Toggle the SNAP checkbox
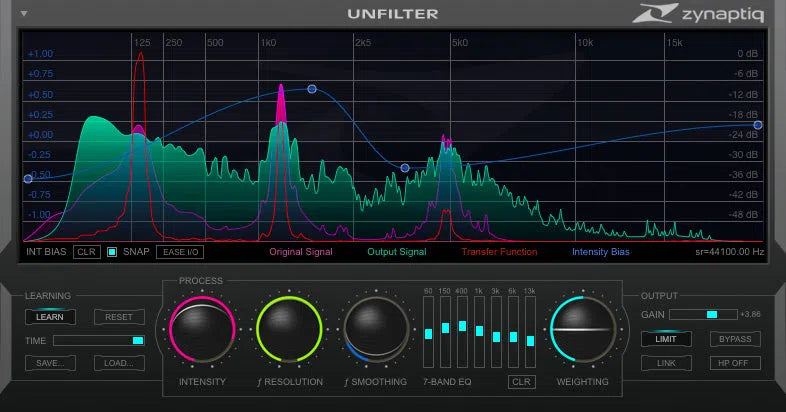This screenshot has width=786, height=412. pos(112,252)
